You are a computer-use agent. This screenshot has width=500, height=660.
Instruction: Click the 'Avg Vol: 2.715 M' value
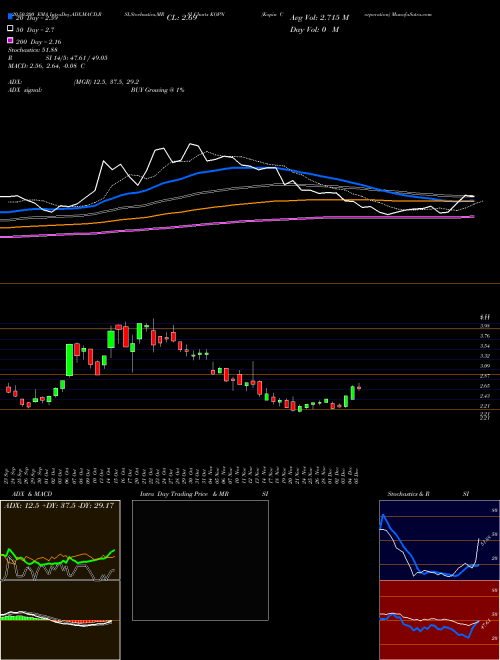[319, 18]
